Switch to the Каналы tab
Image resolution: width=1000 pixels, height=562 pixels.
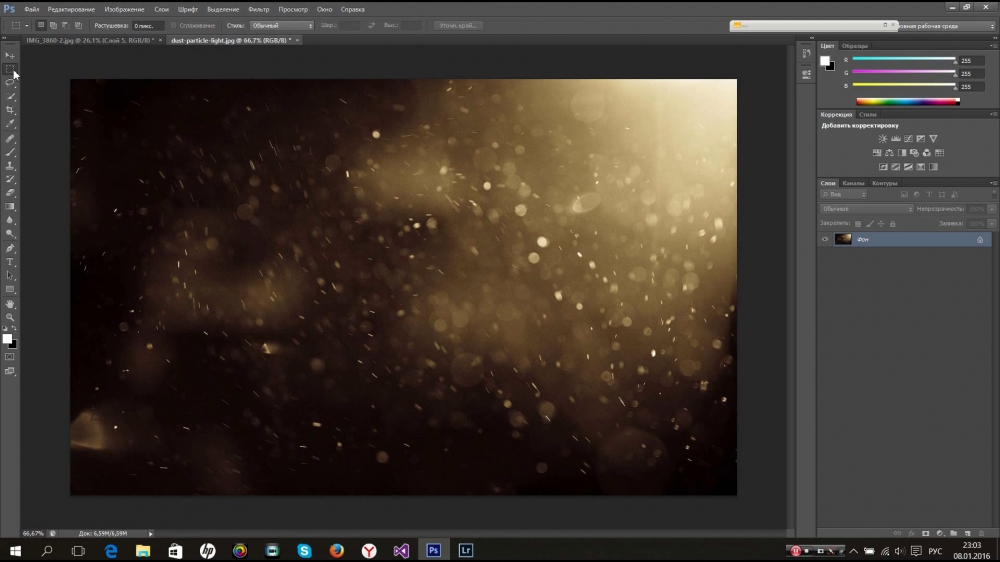853,183
